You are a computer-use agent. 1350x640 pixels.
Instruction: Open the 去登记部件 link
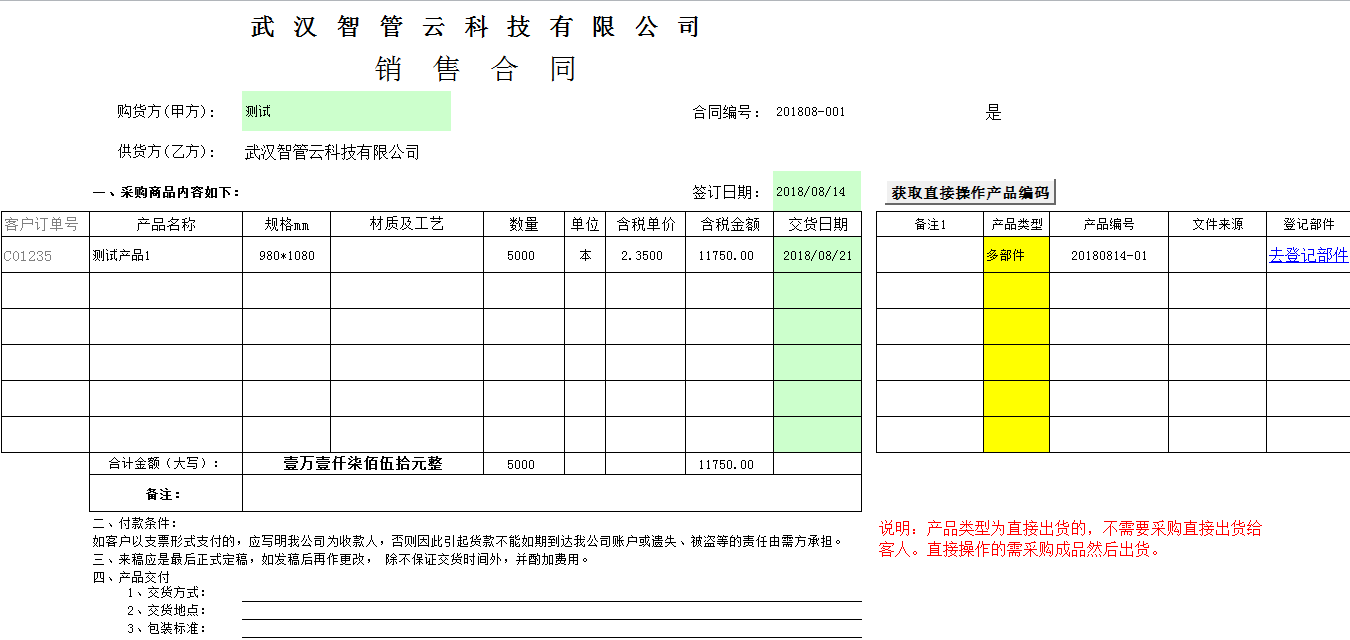pyautogui.click(x=1308, y=255)
